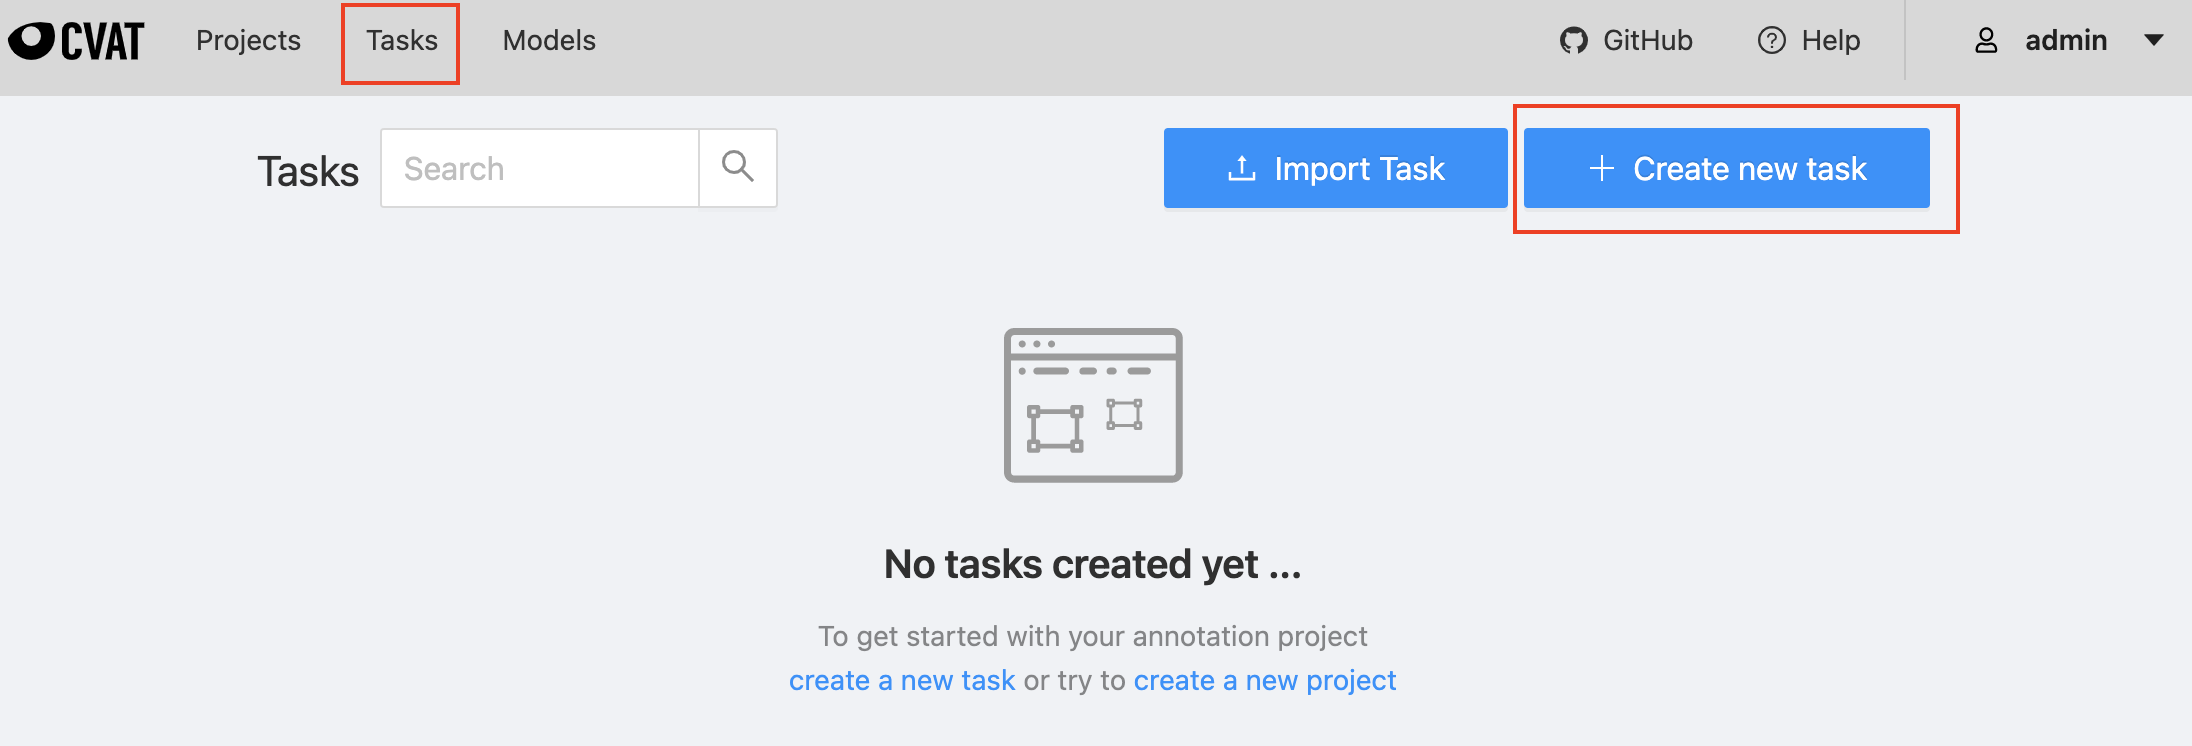Click the Import Task button

(x=1336, y=168)
